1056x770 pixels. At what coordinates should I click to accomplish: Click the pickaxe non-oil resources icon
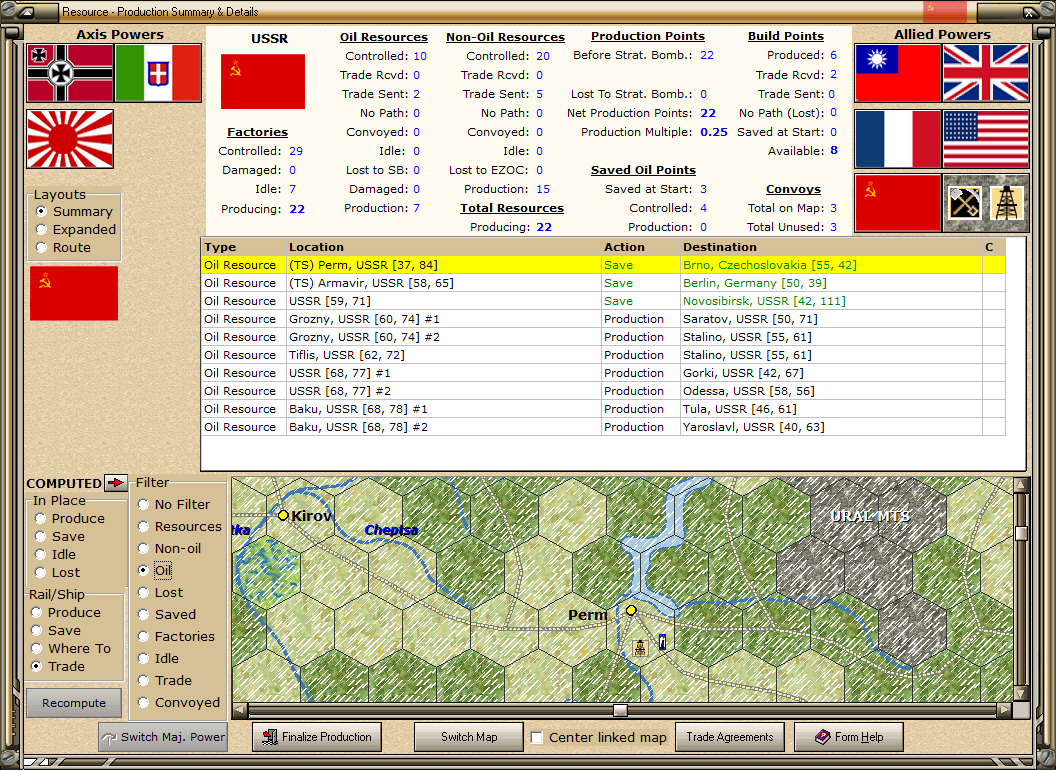962,203
